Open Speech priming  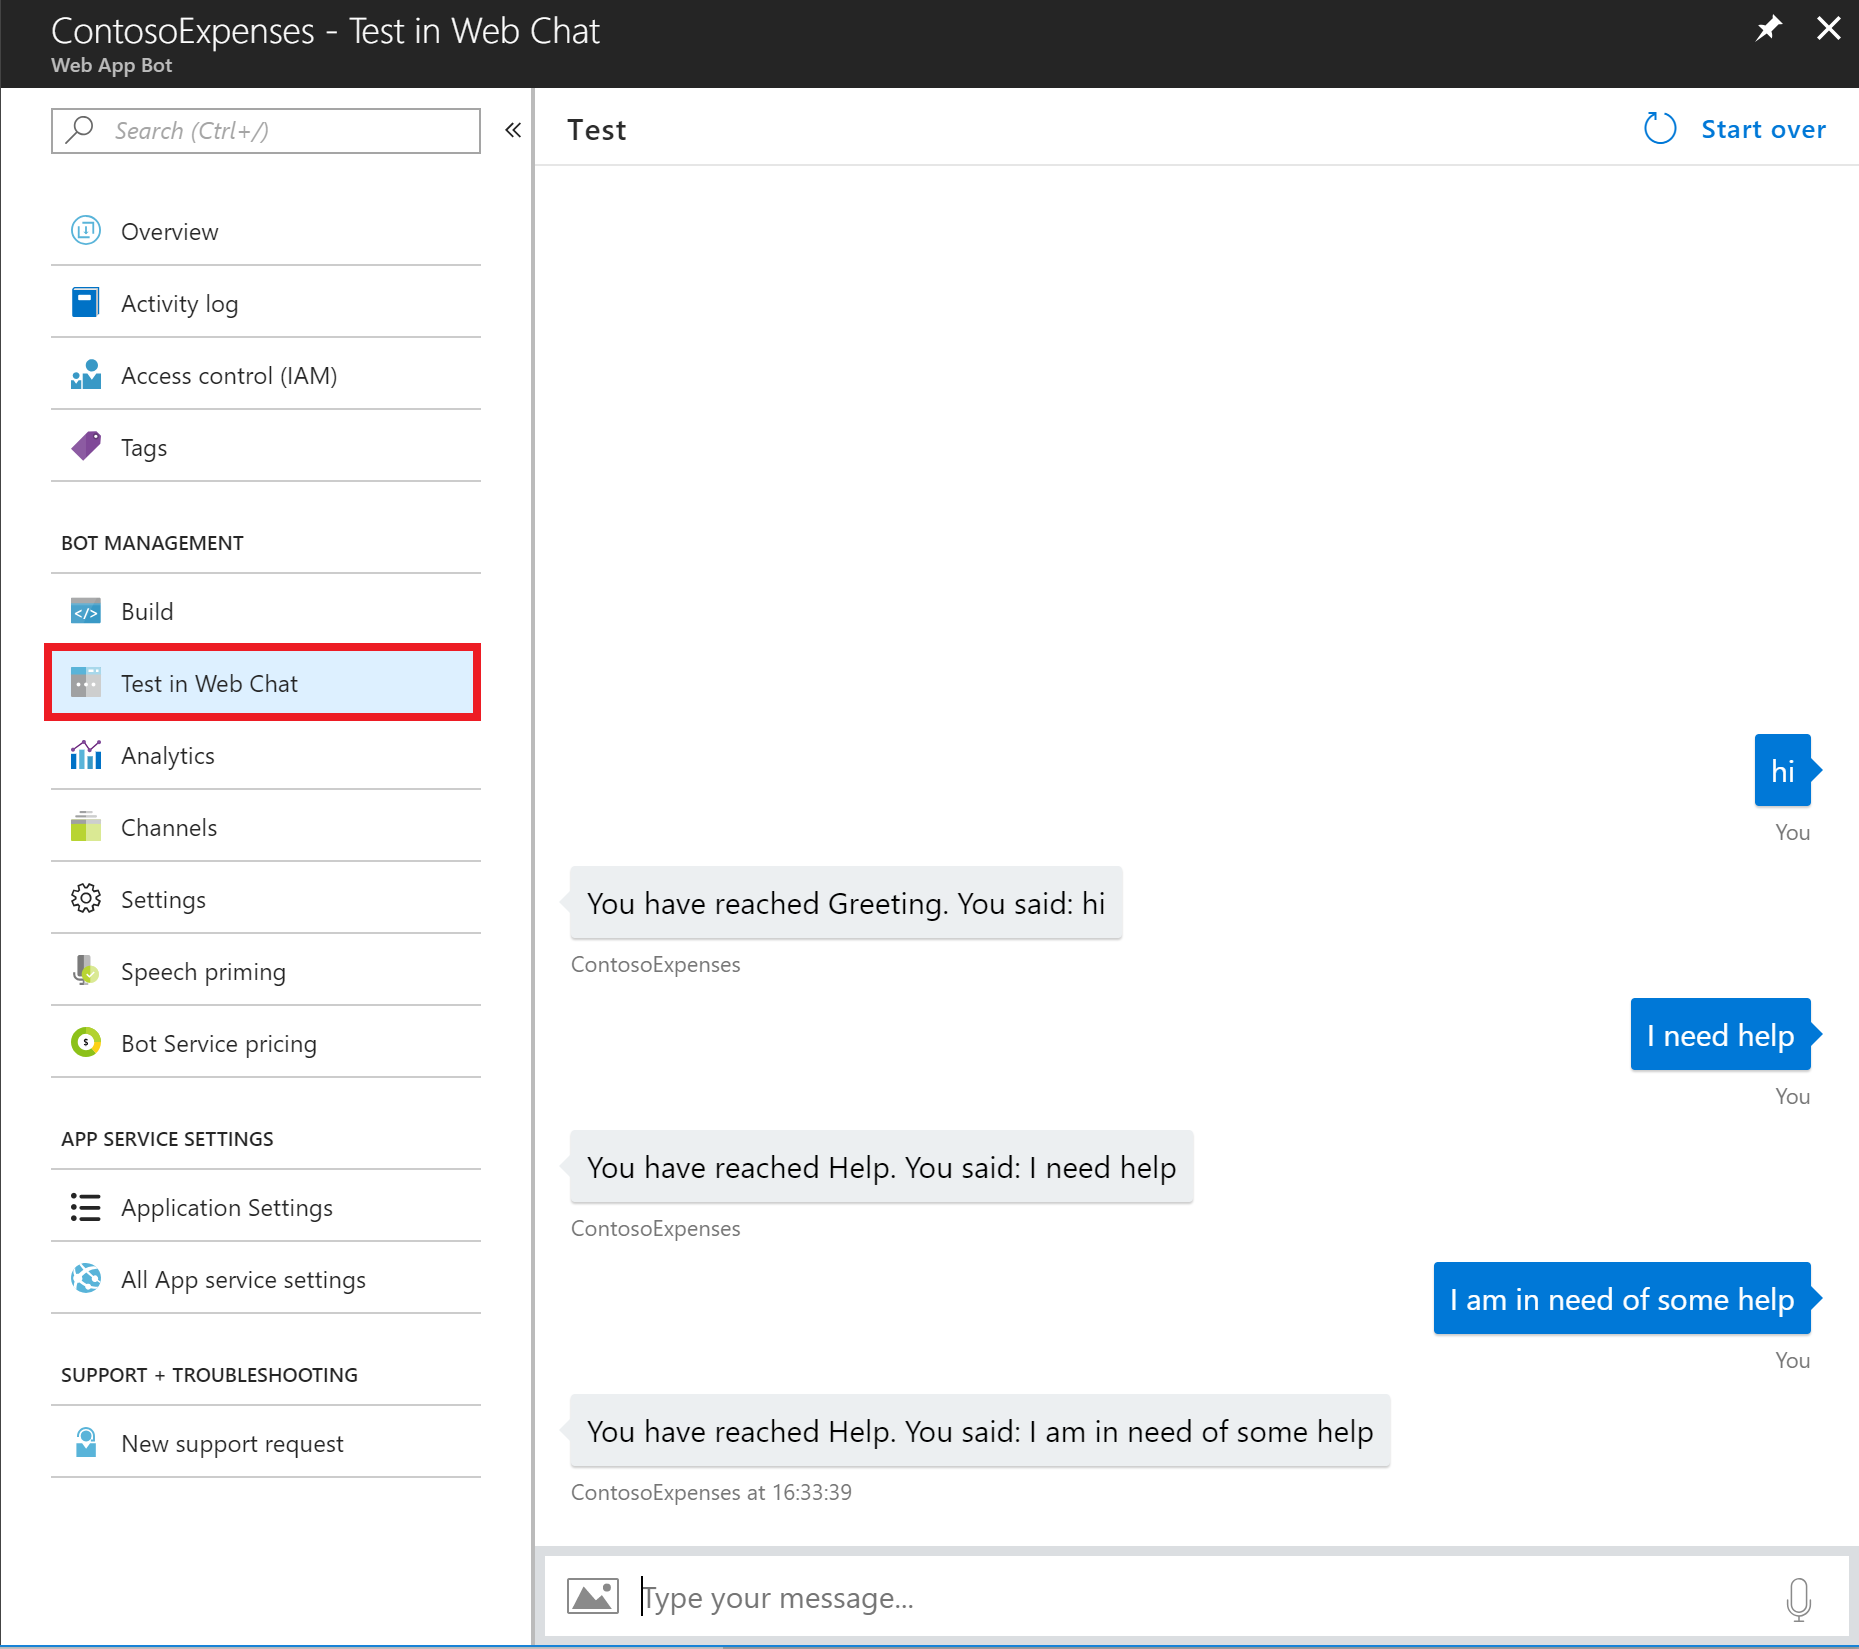coord(266,971)
